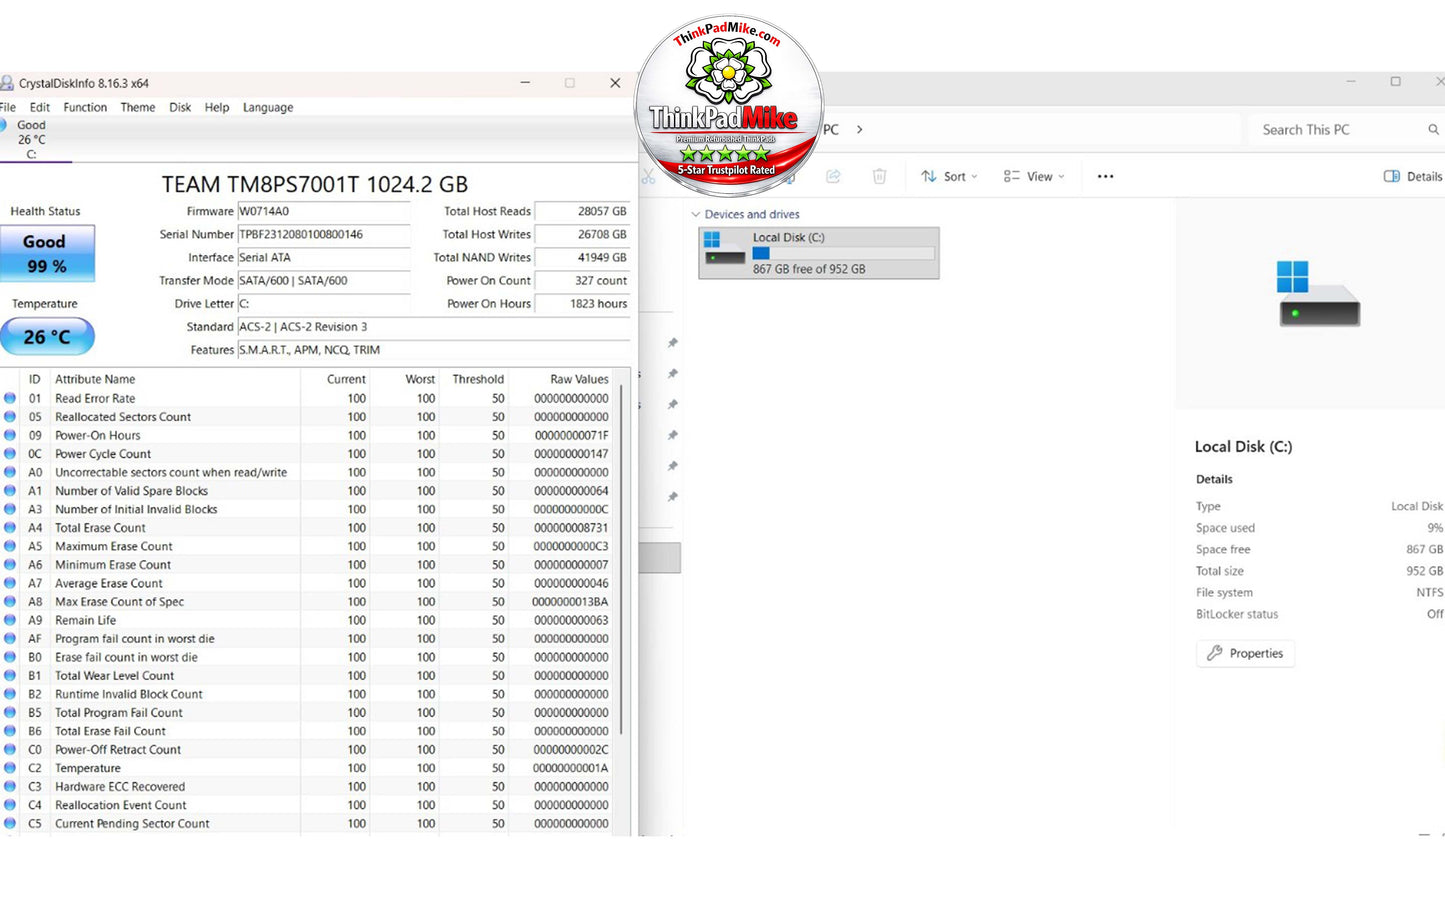Open the Theme menu

pos(138,107)
